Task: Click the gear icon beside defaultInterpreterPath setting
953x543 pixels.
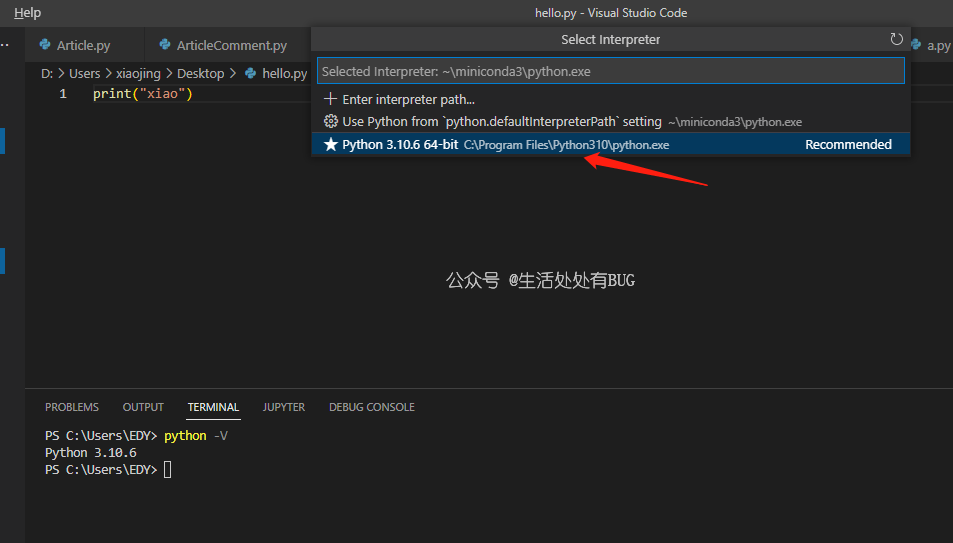Action: coord(331,121)
